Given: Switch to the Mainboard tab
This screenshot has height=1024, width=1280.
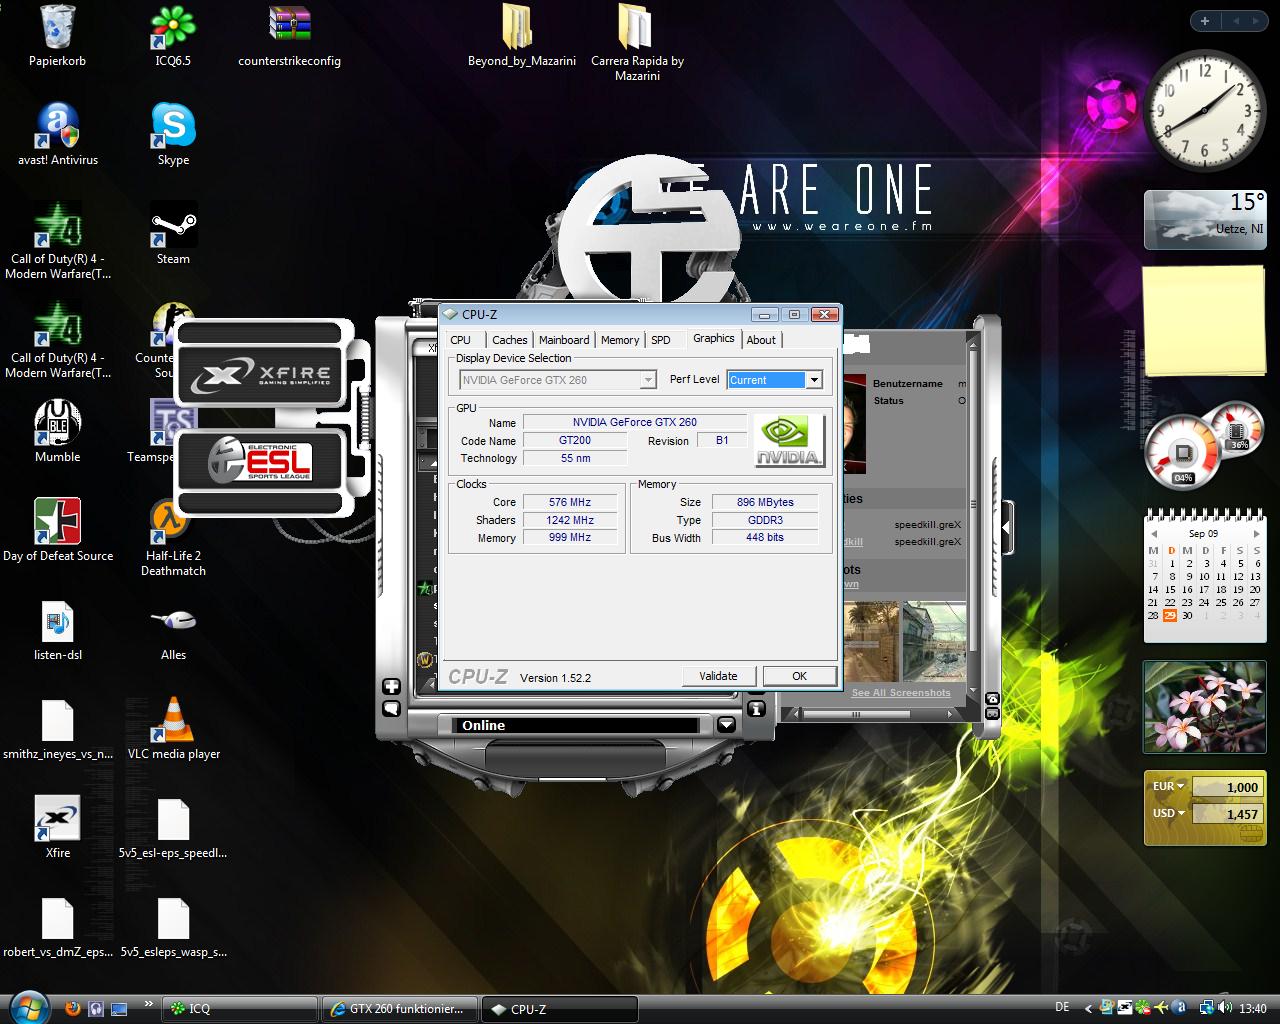Looking at the screenshot, I should (x=564, y=340).
